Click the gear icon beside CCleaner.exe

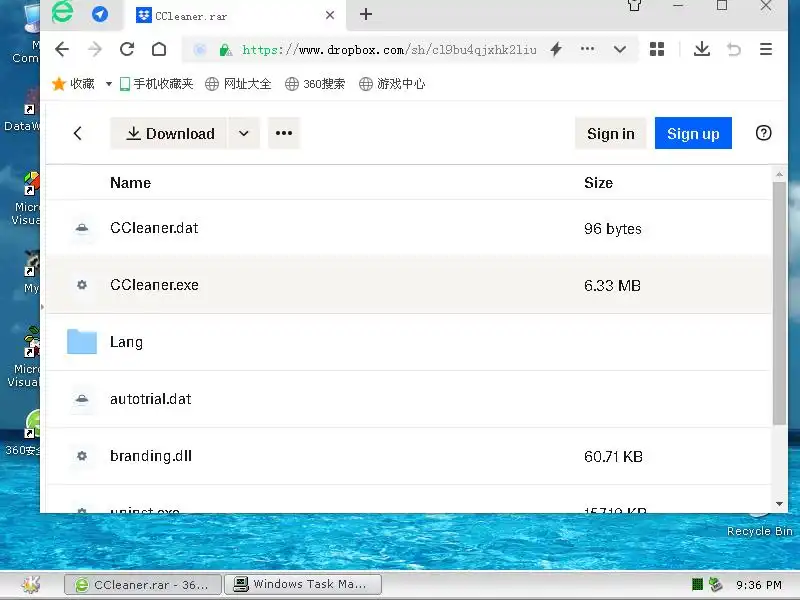pos(82,285)
